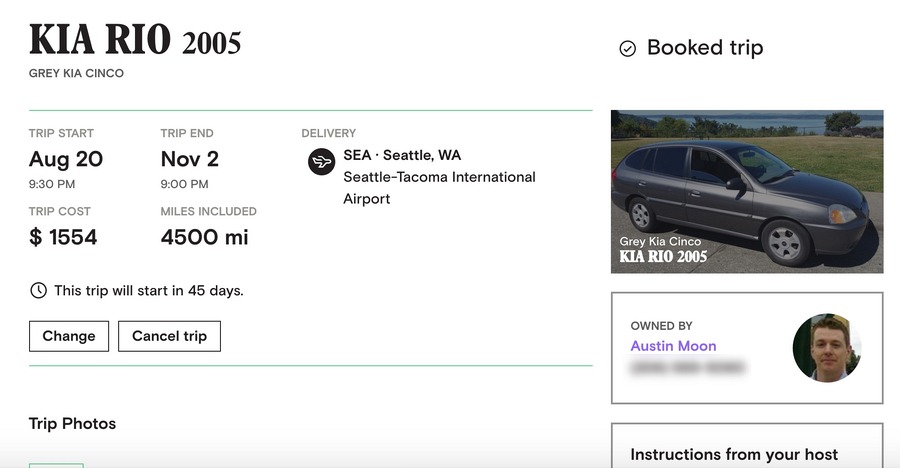Click the Seattle-Tacoma International Airport delivery text

coord(439,188)
